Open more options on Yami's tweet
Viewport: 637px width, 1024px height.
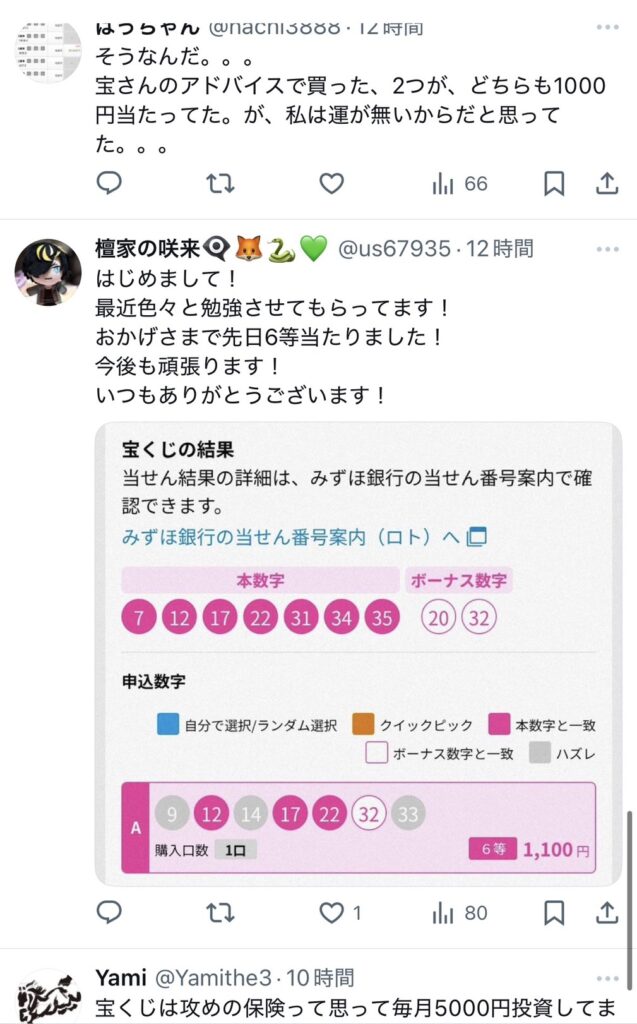coord(608,978)
